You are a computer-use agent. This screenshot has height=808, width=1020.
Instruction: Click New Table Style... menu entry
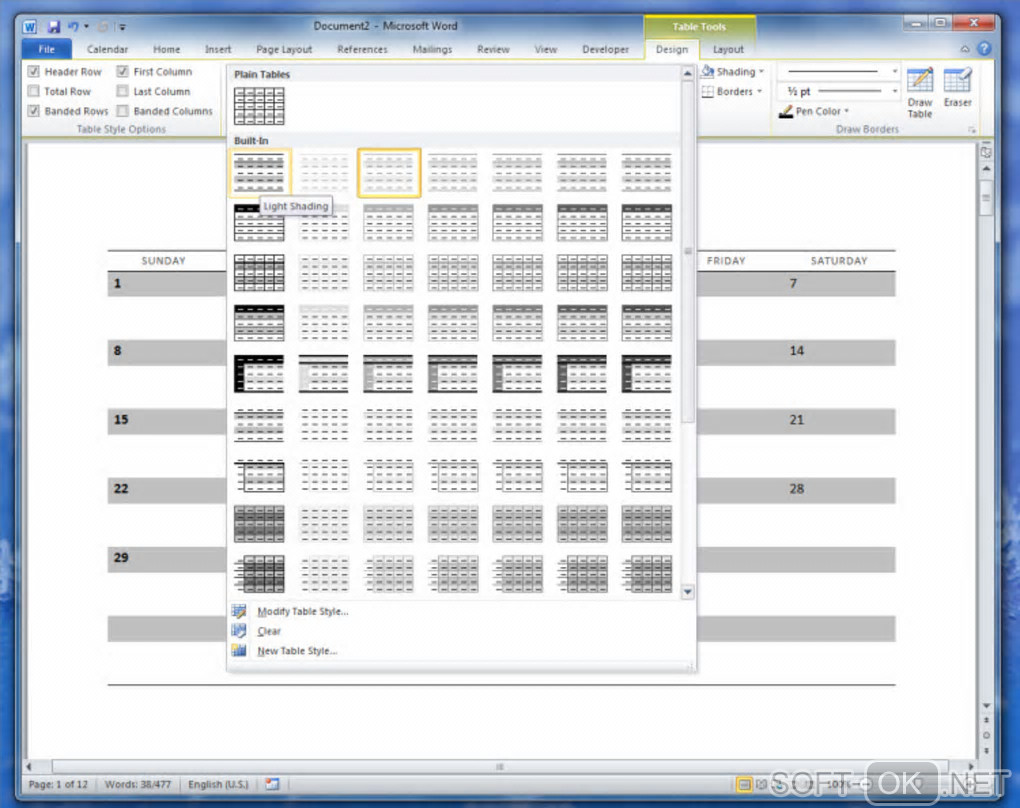click(x=297, y=651)
